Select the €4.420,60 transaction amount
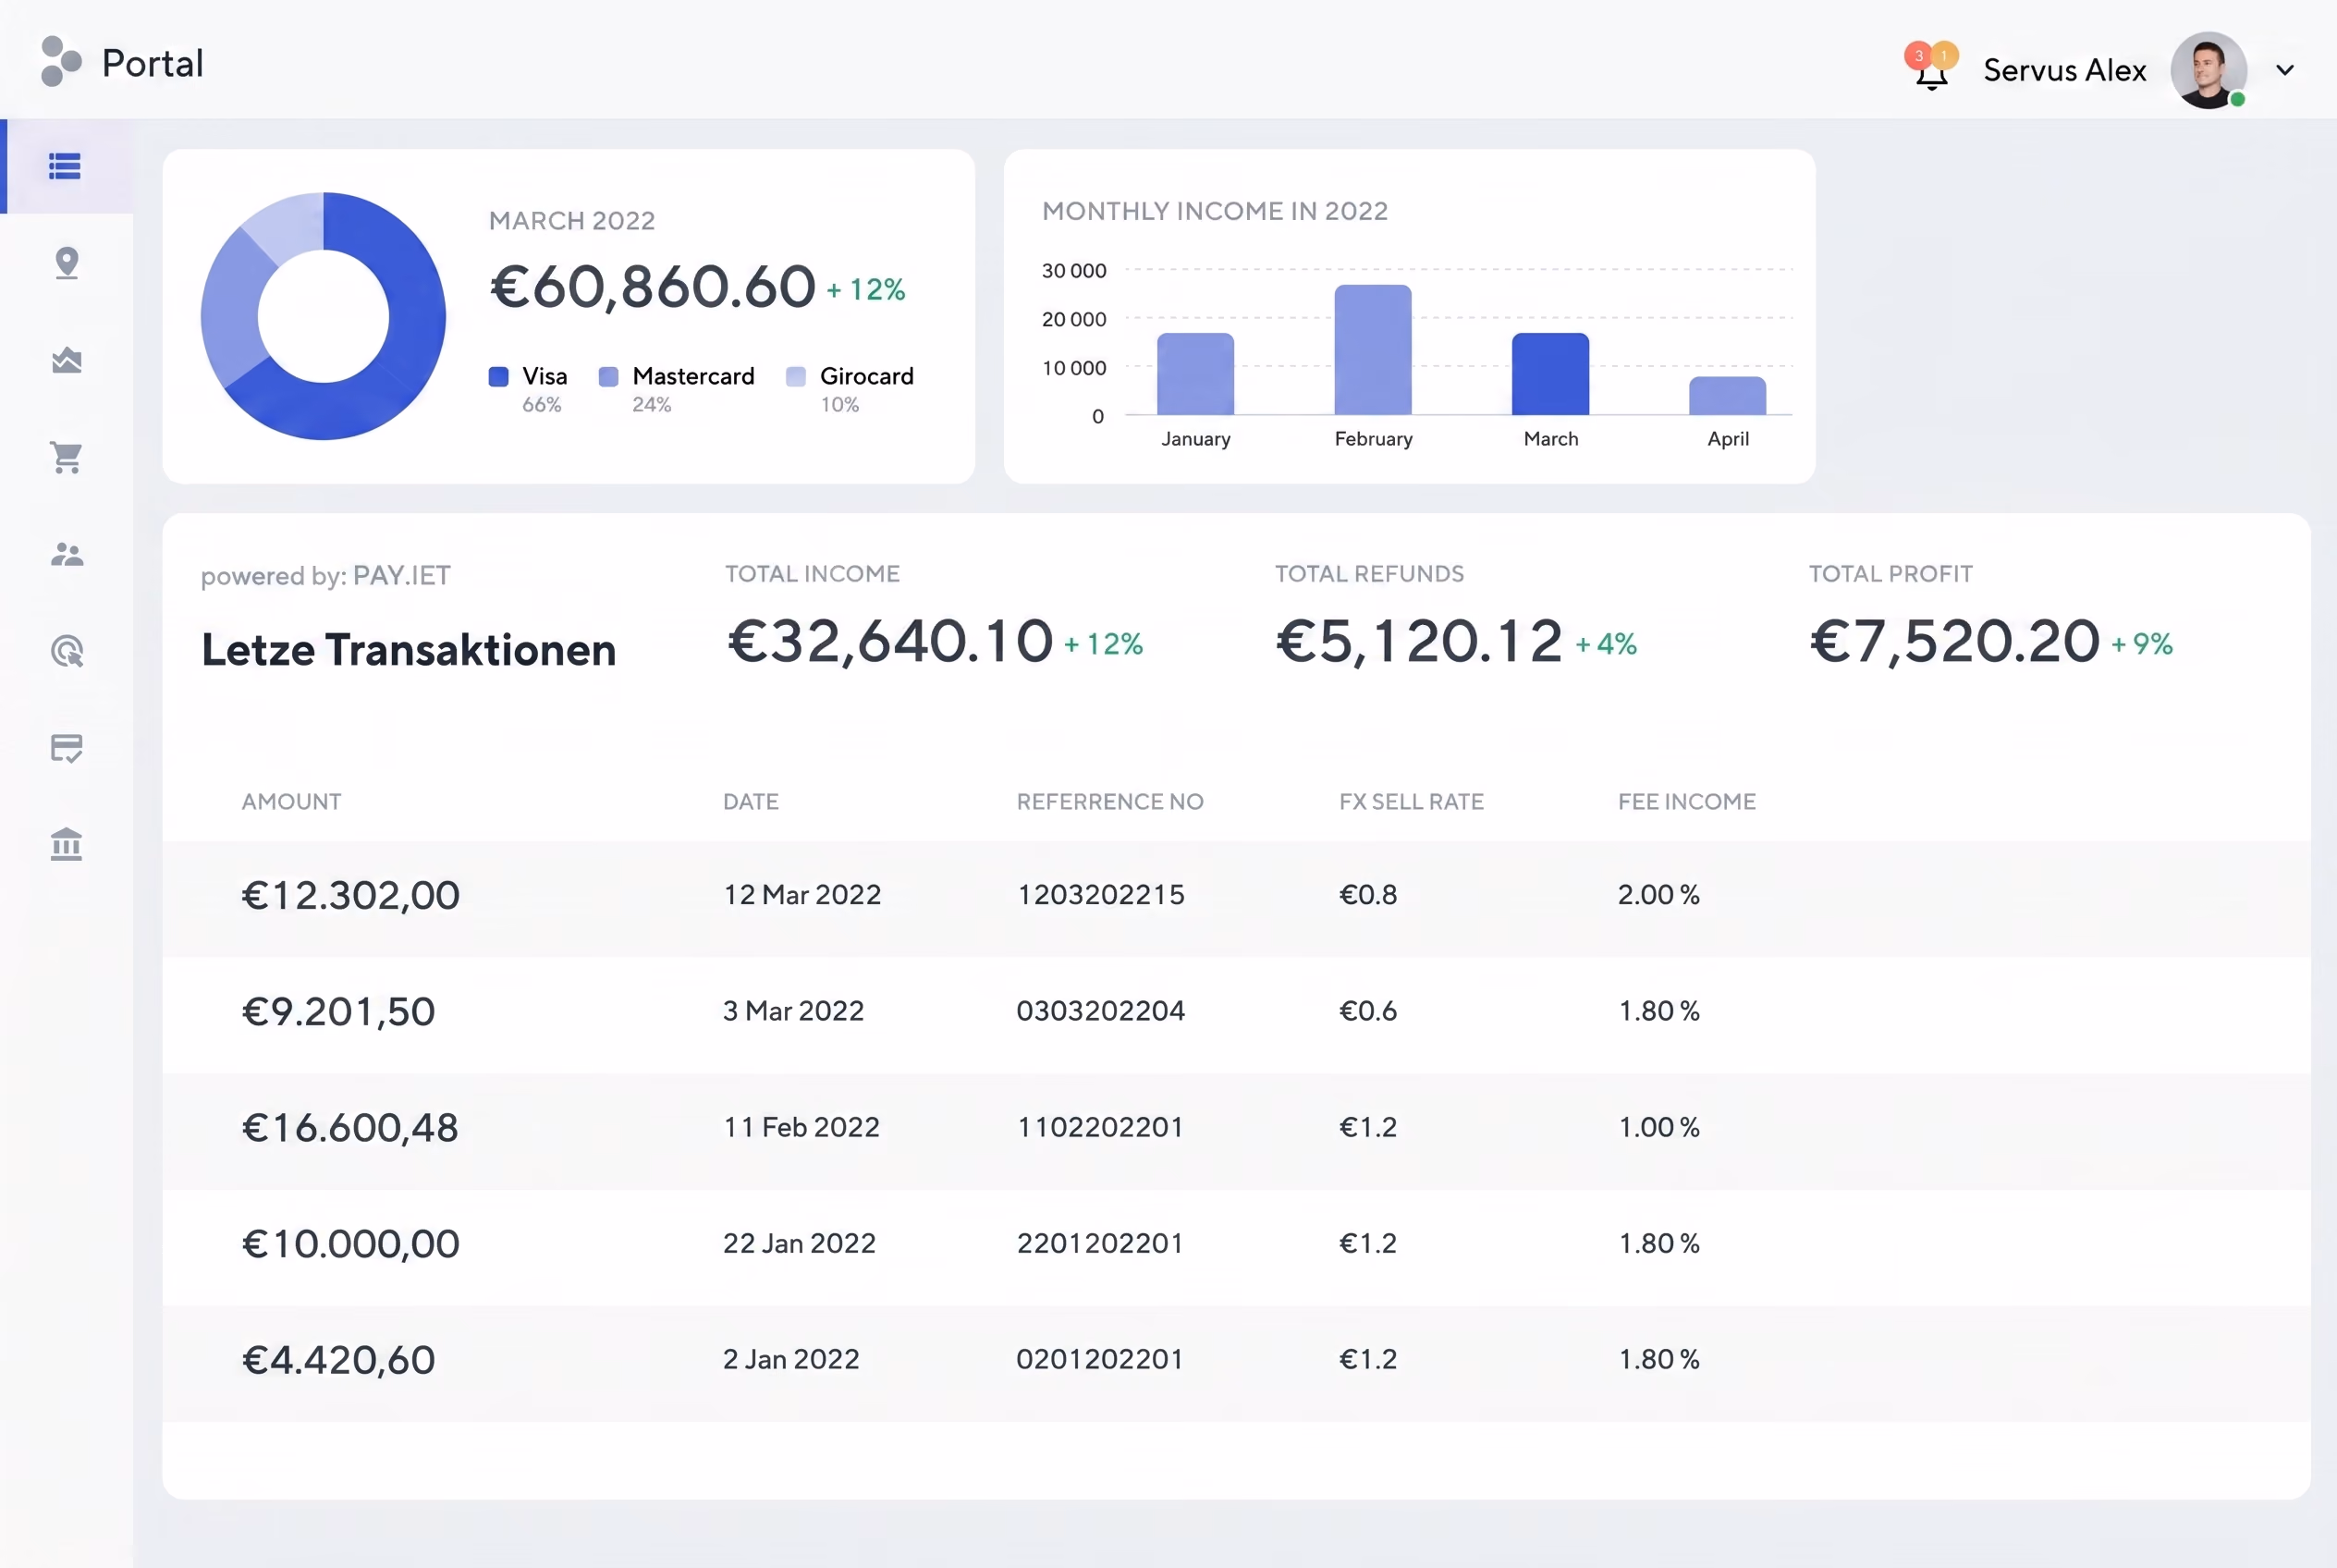Image resolution: width=2337 pixels, height=1568 pixels. pyautogui.click(x=338, y=1359)
